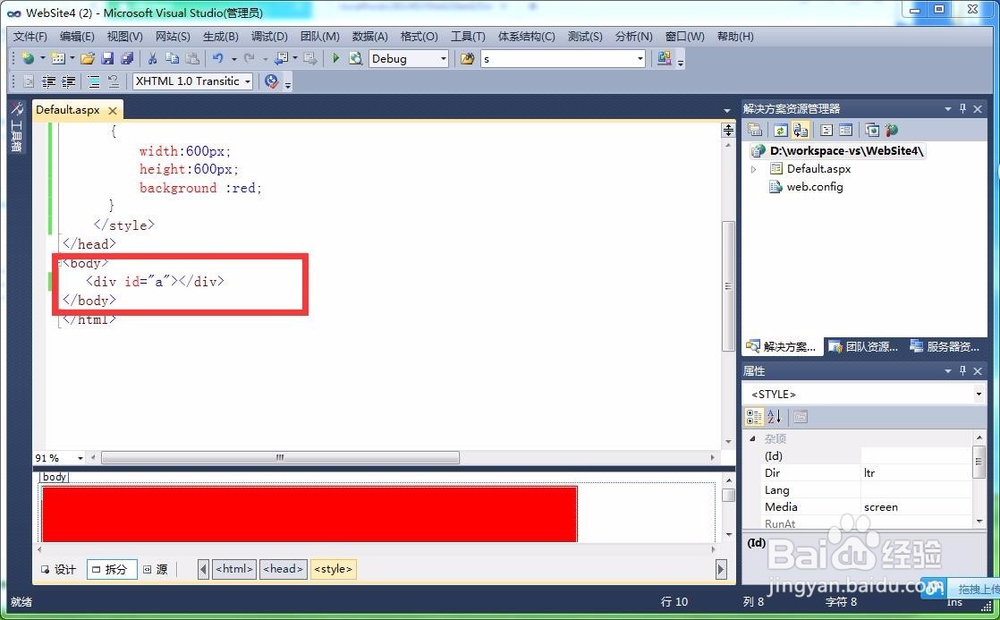Open Solution Explorer window position dropdown arrow

pos(948,109)
